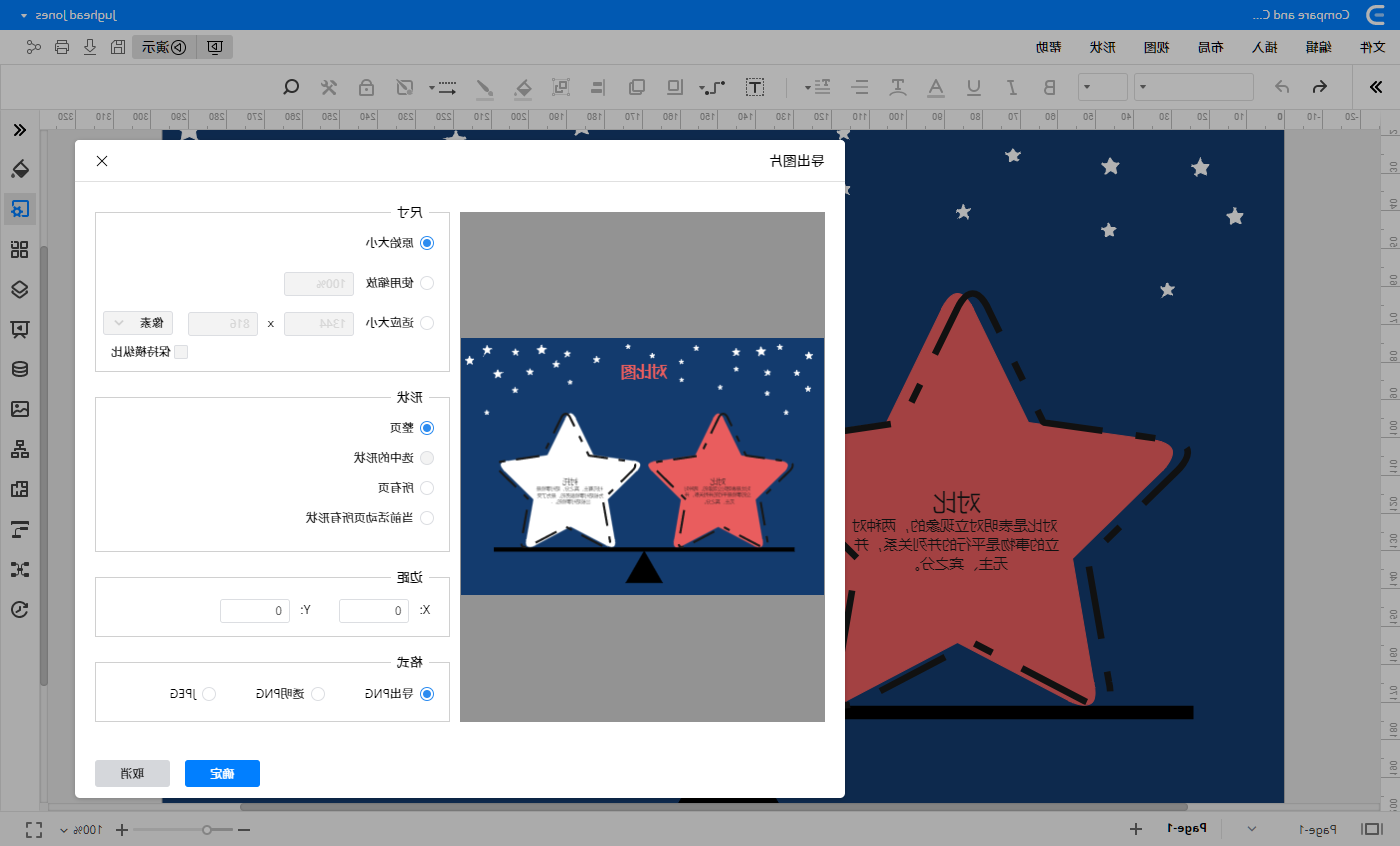Switch to the bold Page-1 tab

click(x=1188, y=828)
